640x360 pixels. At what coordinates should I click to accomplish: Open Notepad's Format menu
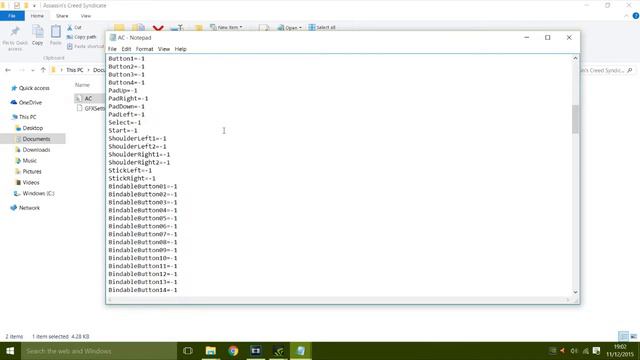144,49
